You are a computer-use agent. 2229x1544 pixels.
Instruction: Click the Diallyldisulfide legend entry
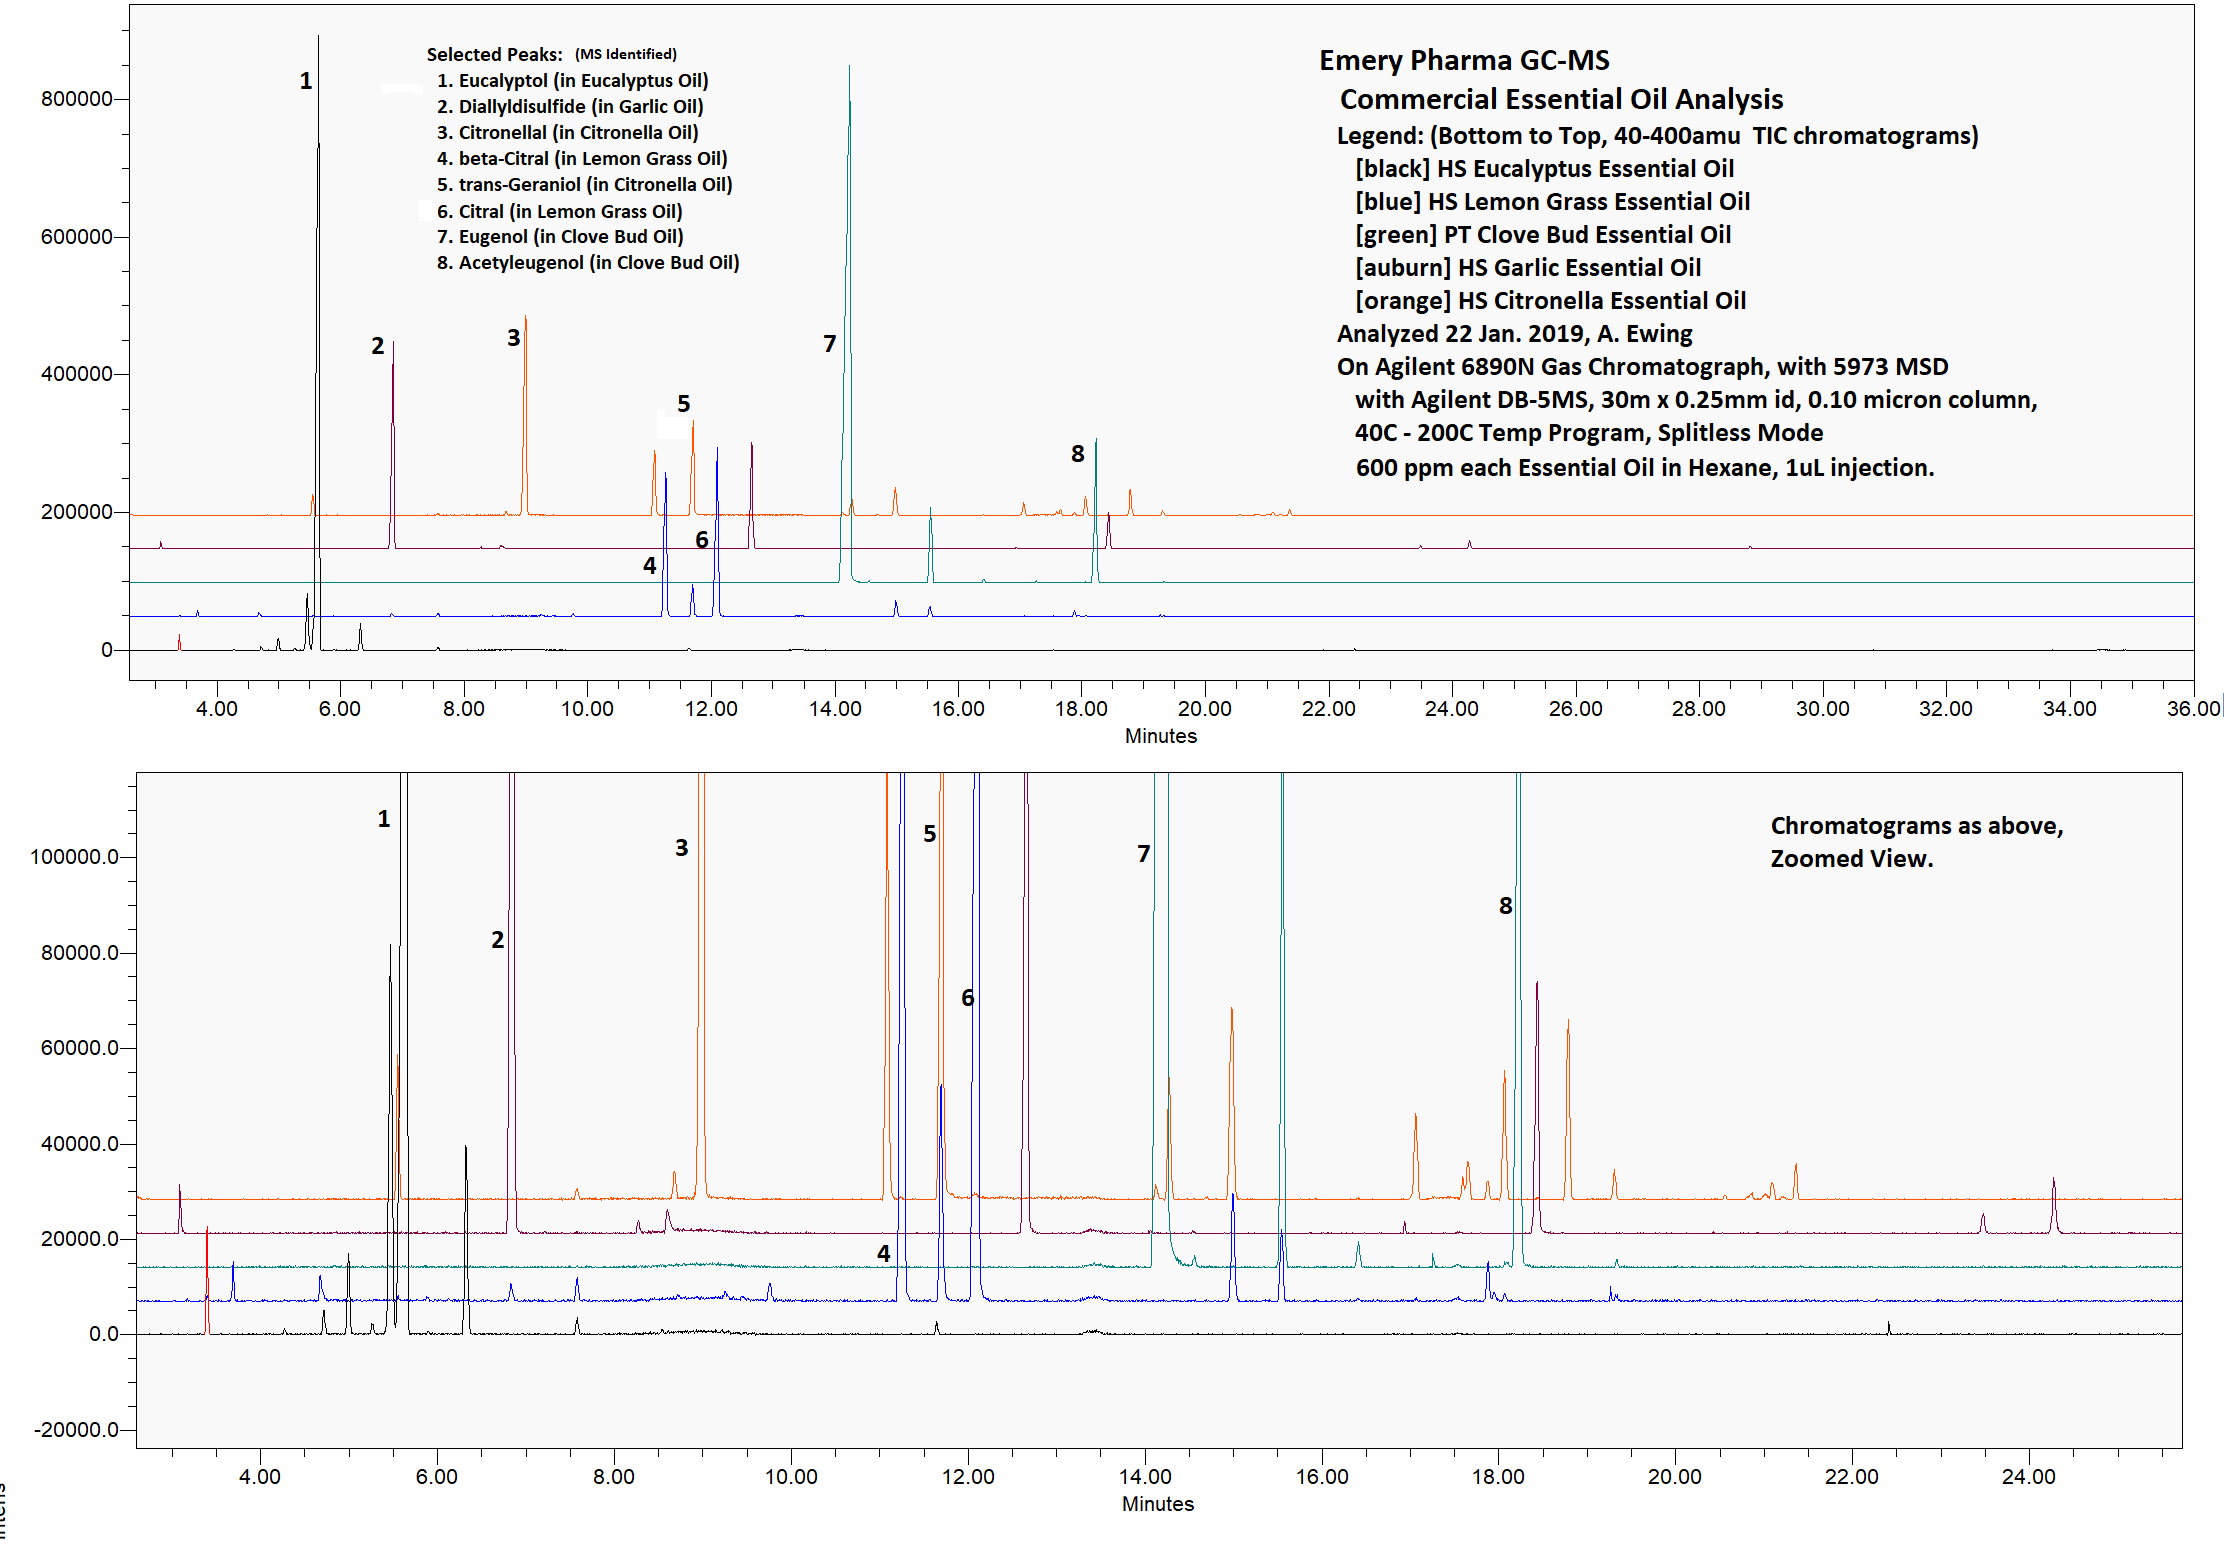click(x=570, y=107)
